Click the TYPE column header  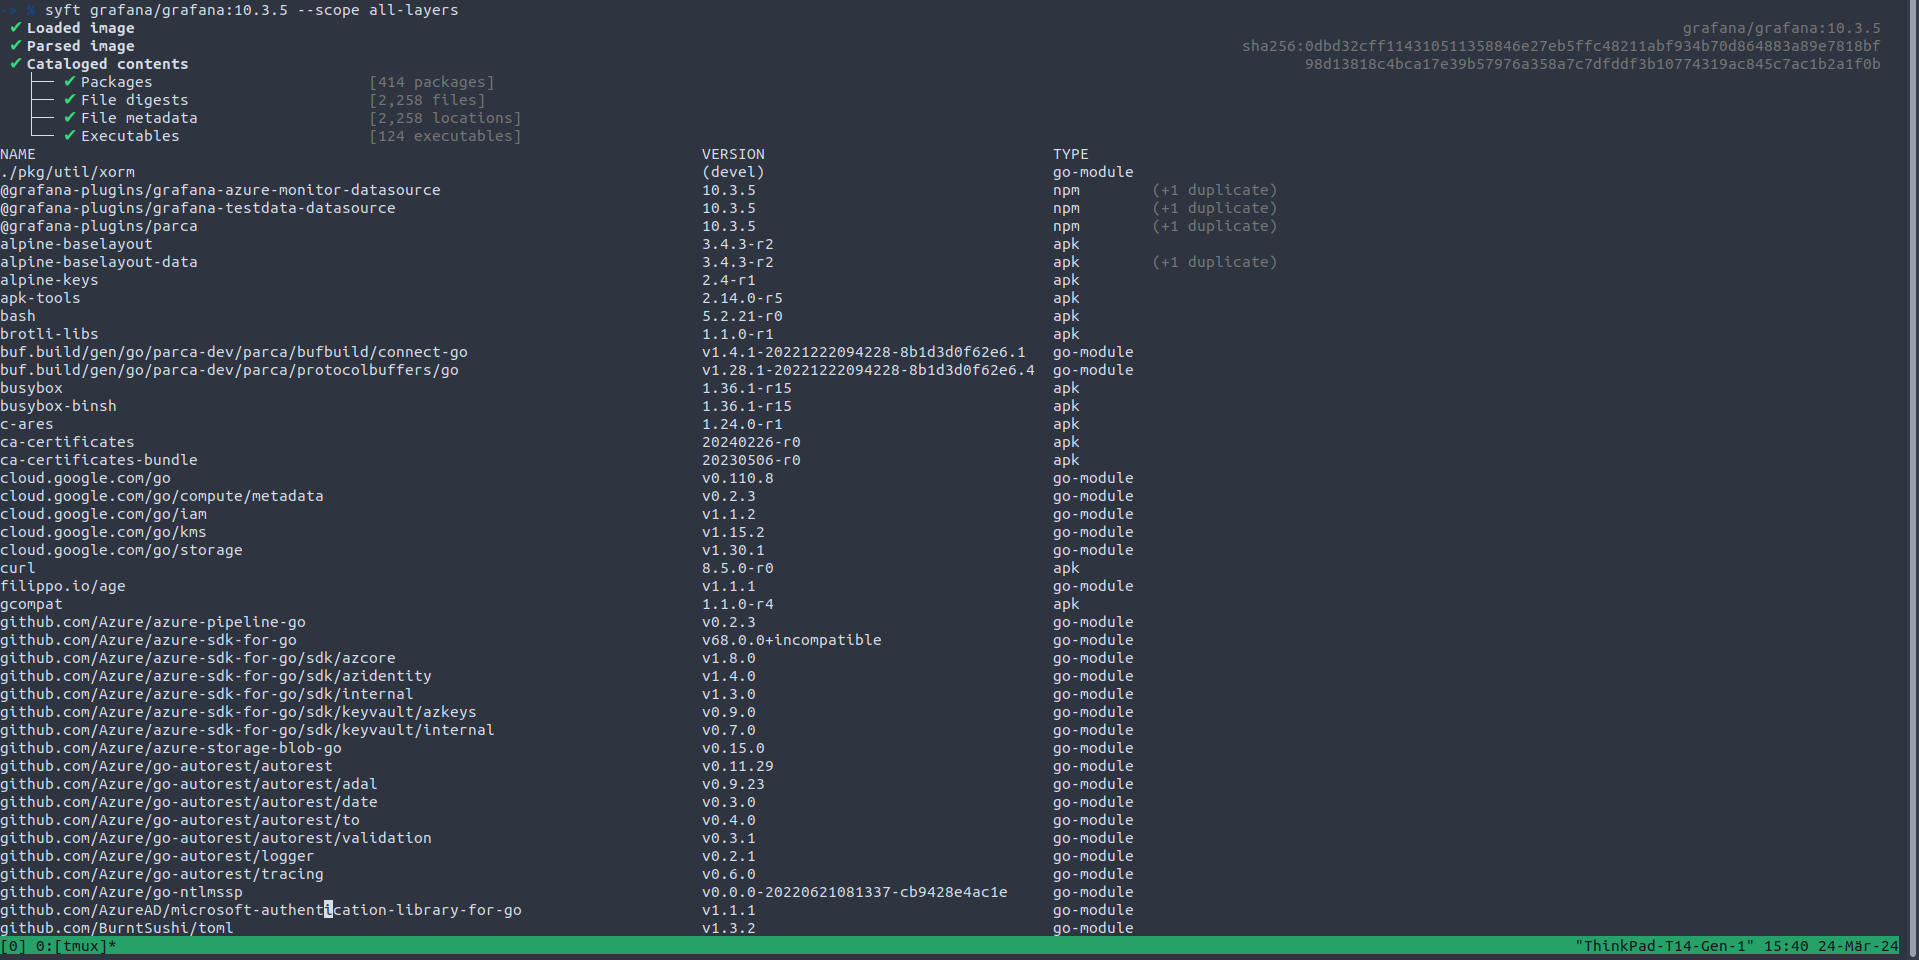coord(1070,154)
